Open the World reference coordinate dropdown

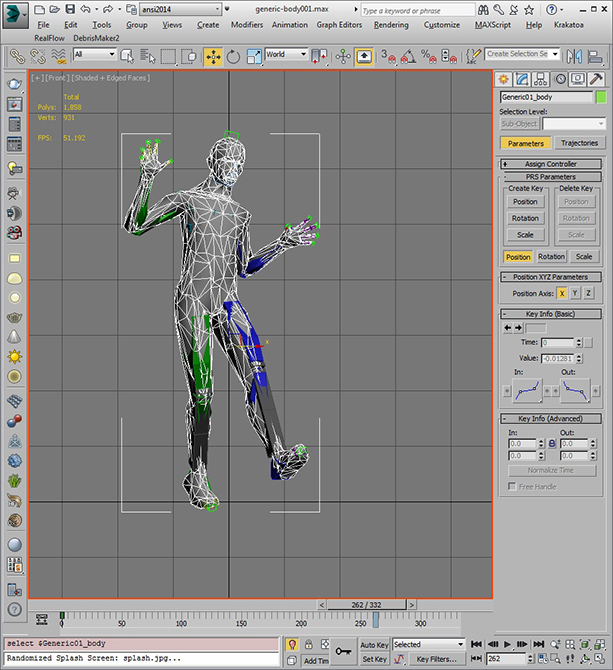[x=289, y=55]
